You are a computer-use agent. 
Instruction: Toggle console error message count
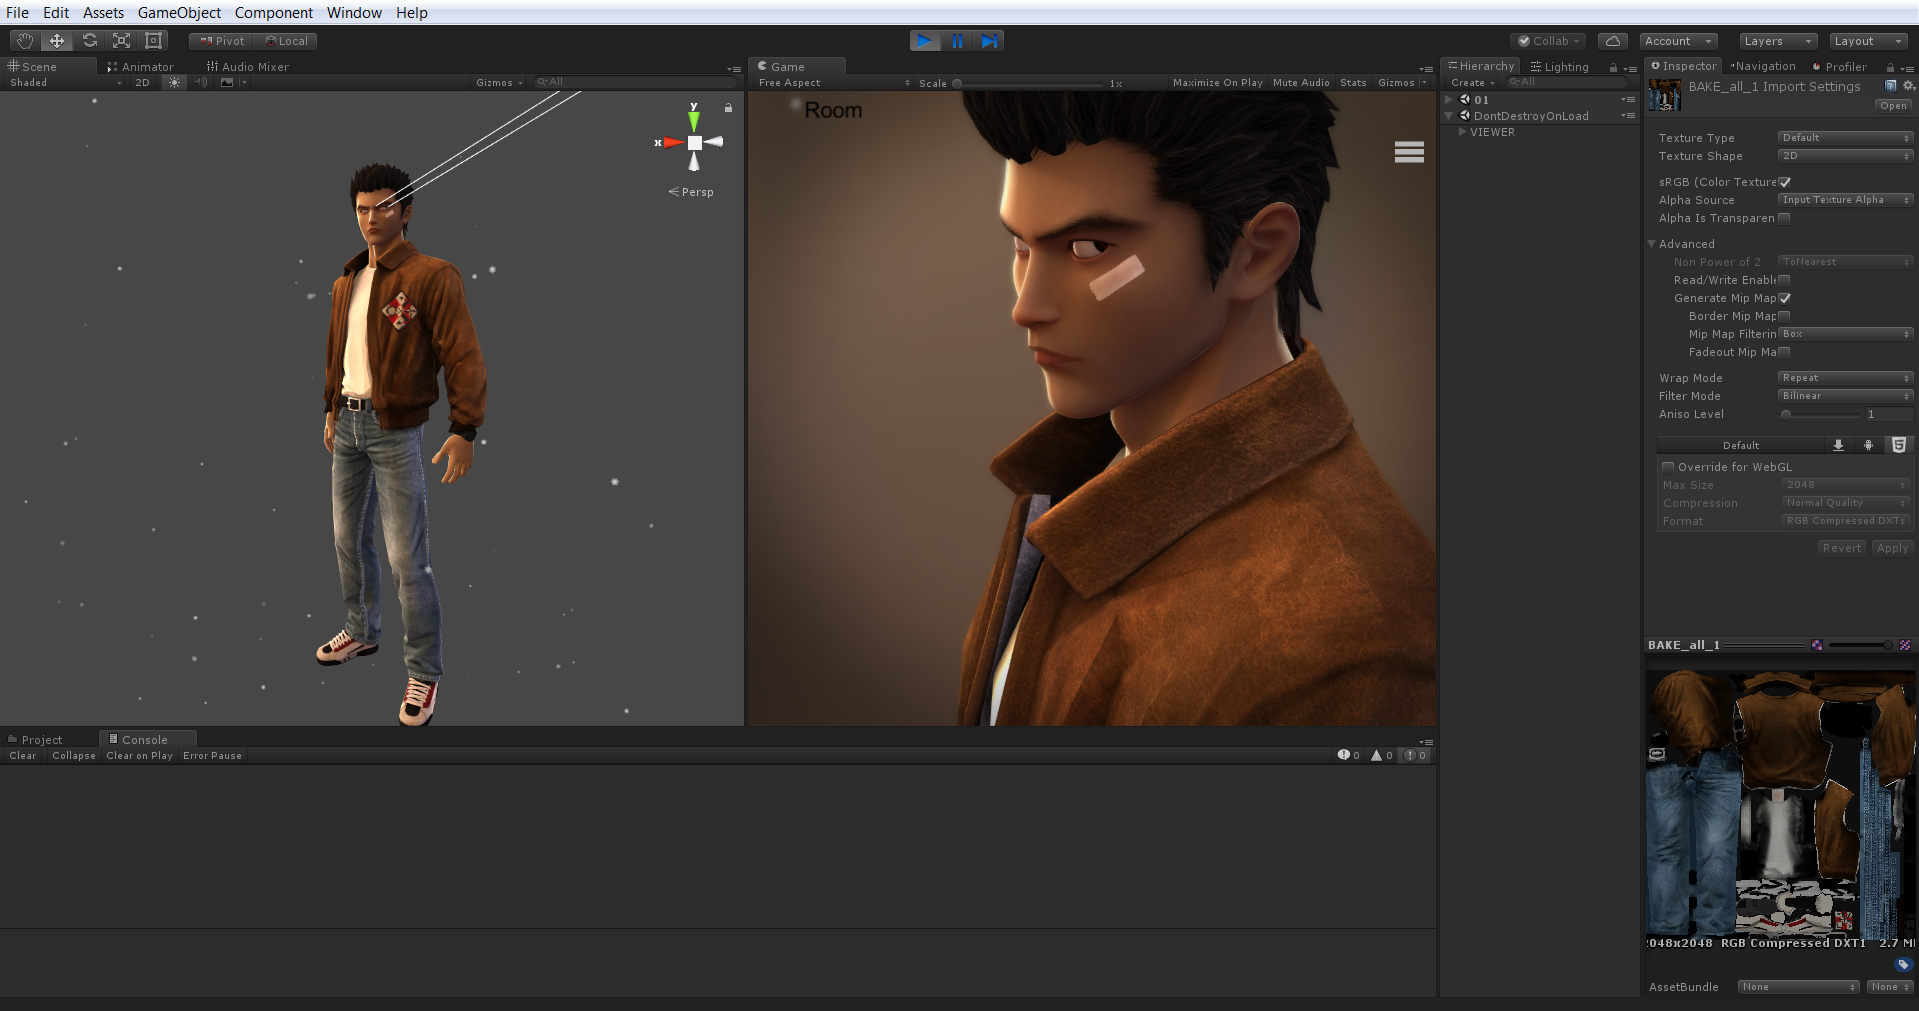point(1415,756)
